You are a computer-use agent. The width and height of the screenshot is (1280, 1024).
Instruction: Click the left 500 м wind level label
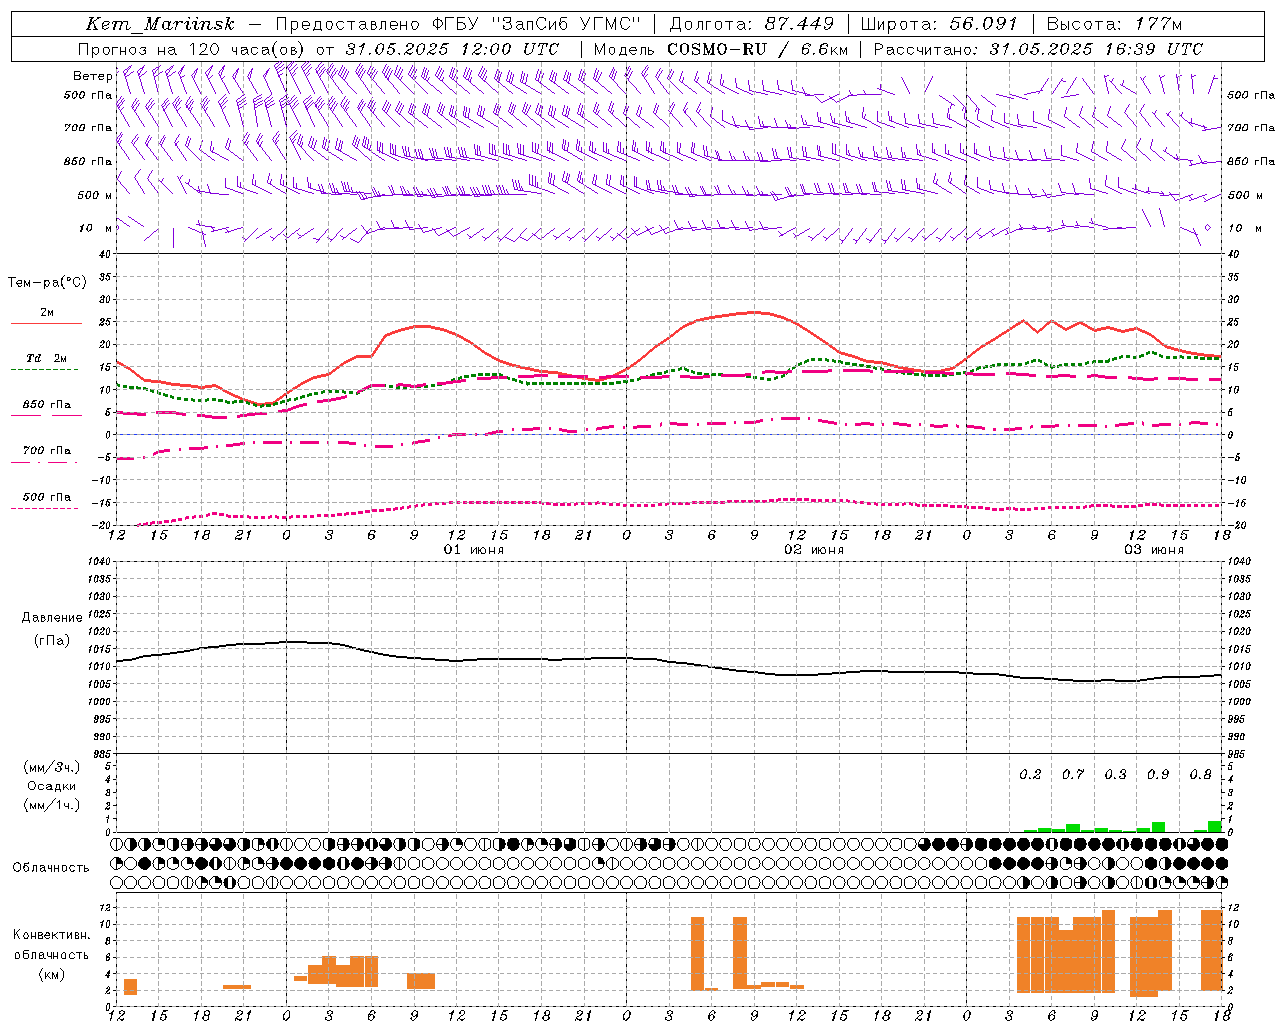(x=95, y=195)
